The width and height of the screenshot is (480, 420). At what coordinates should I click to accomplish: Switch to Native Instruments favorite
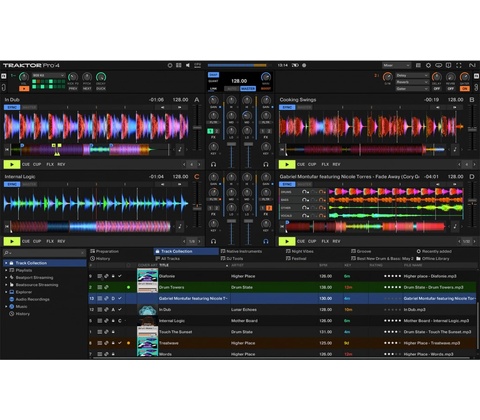click(x=241, y=251)
